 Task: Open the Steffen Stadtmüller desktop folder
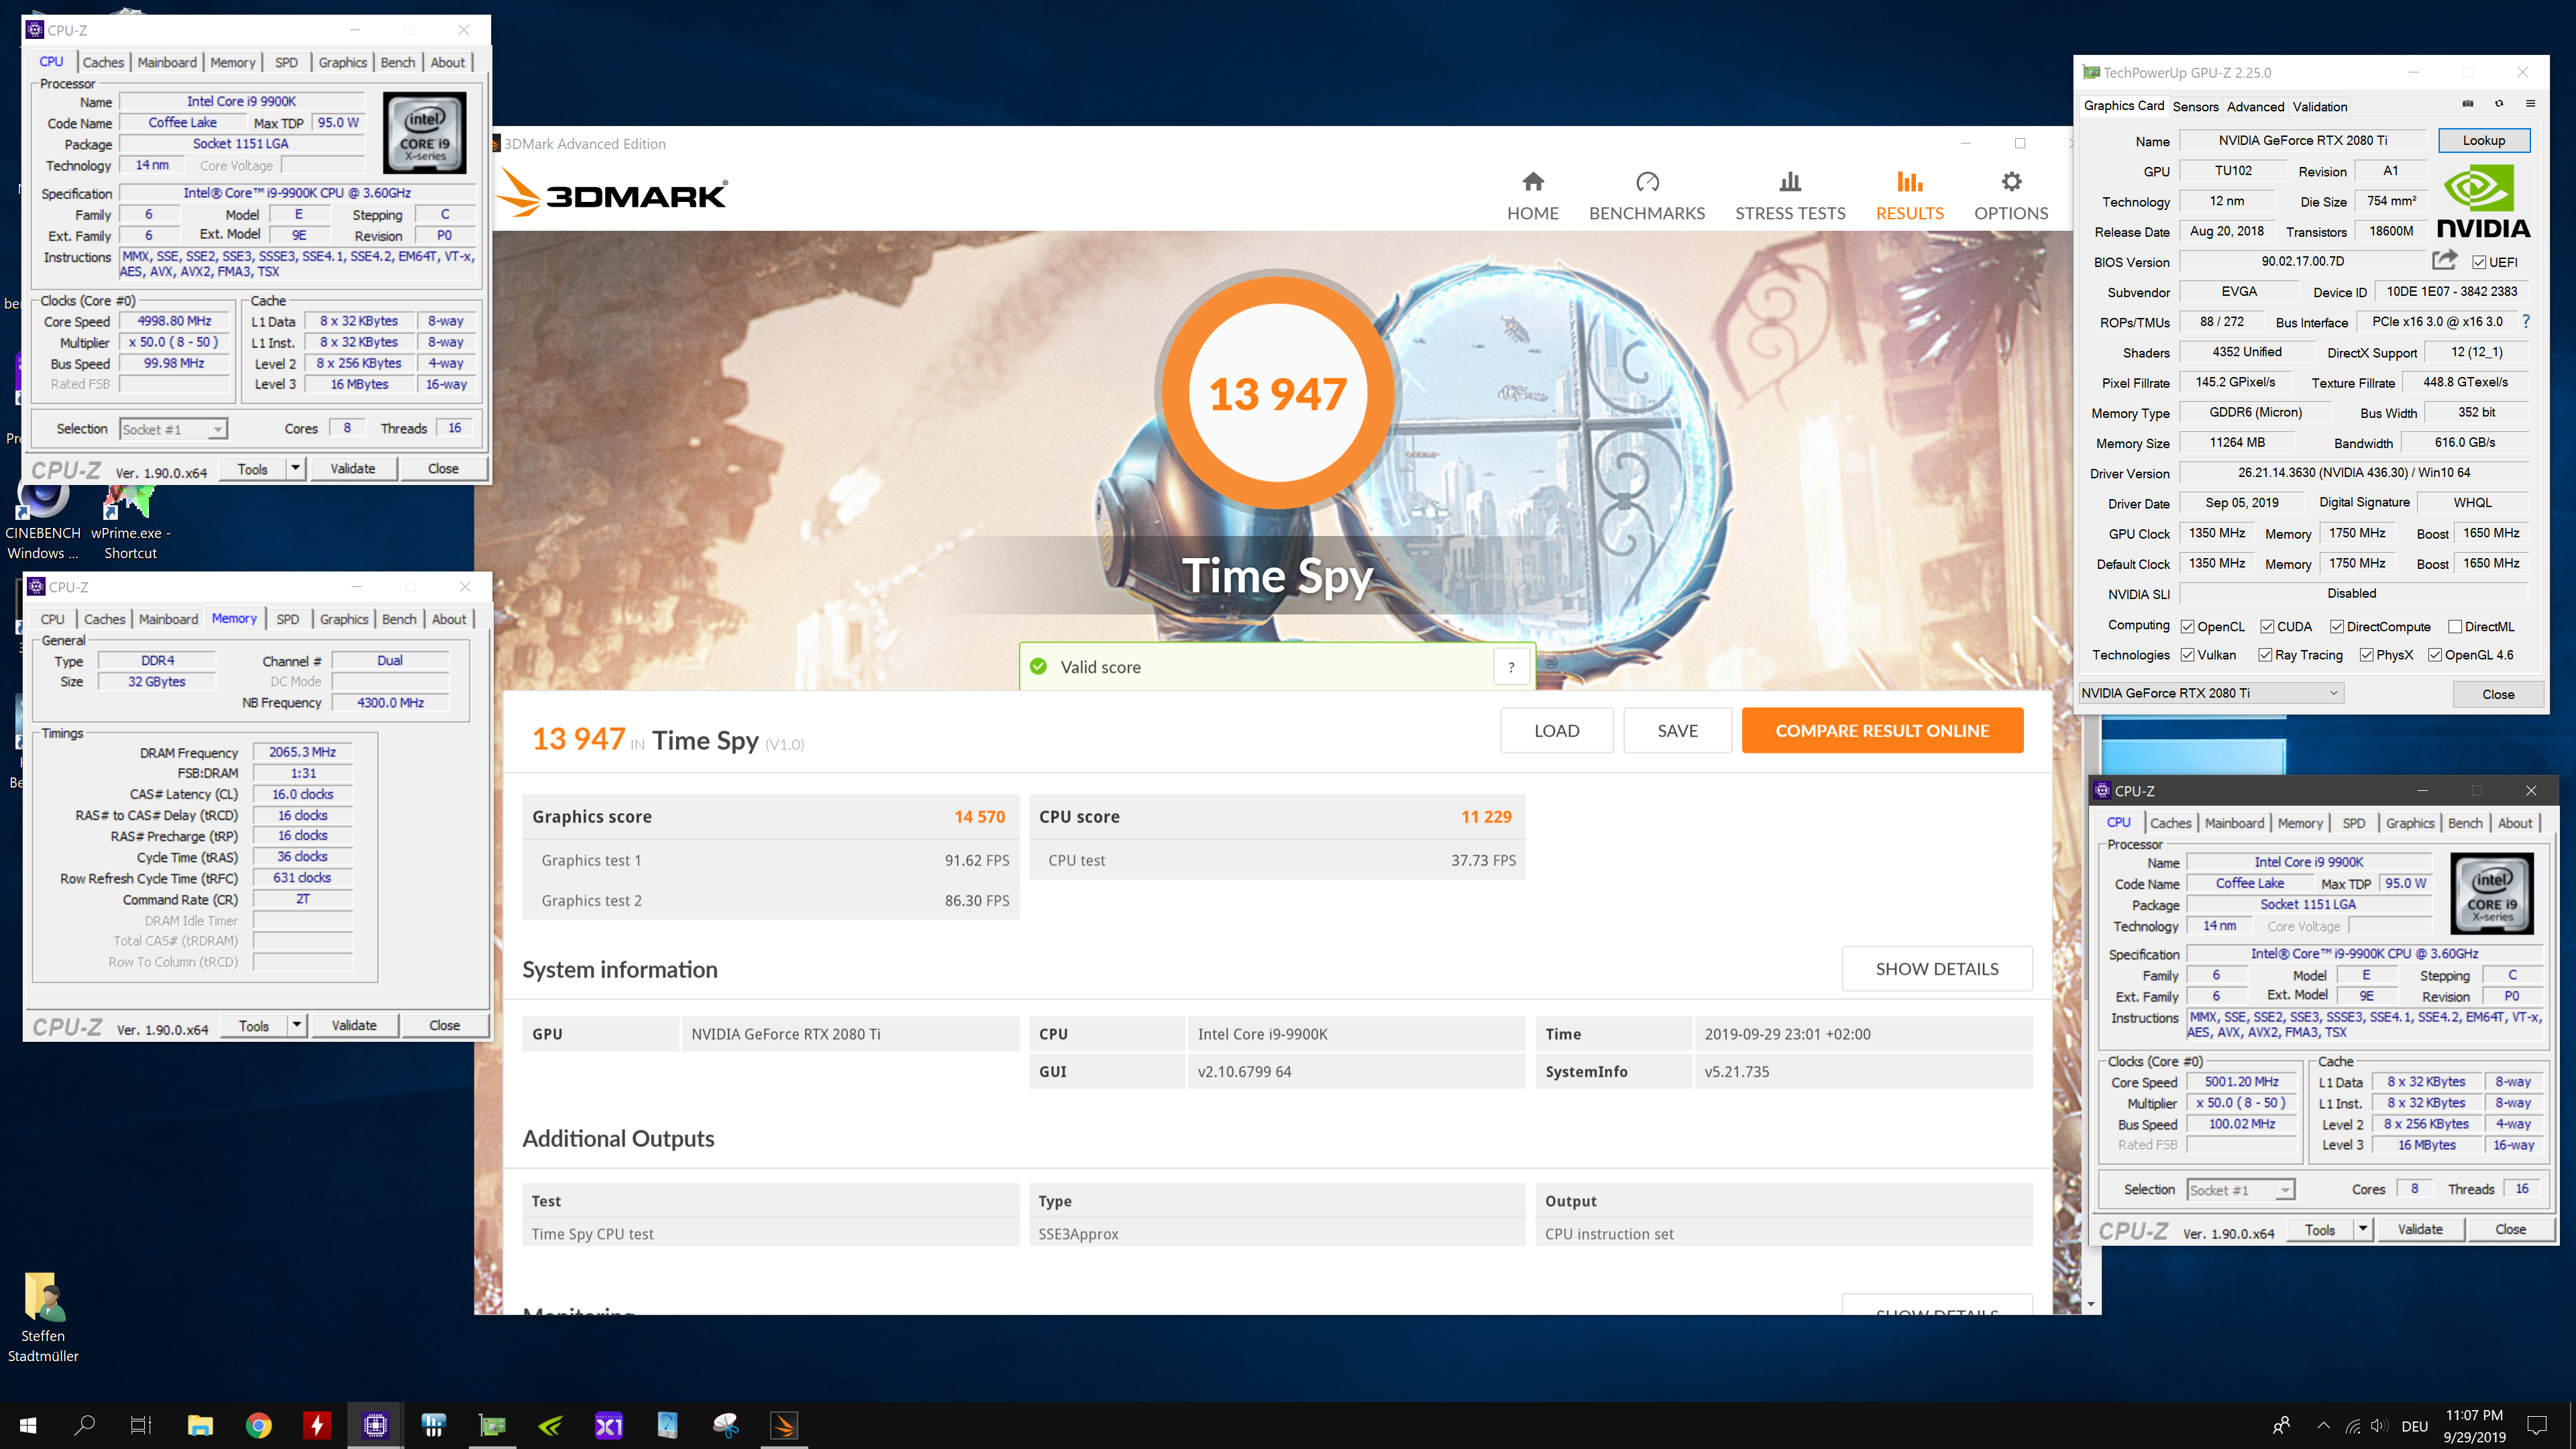coord(43,1318)
